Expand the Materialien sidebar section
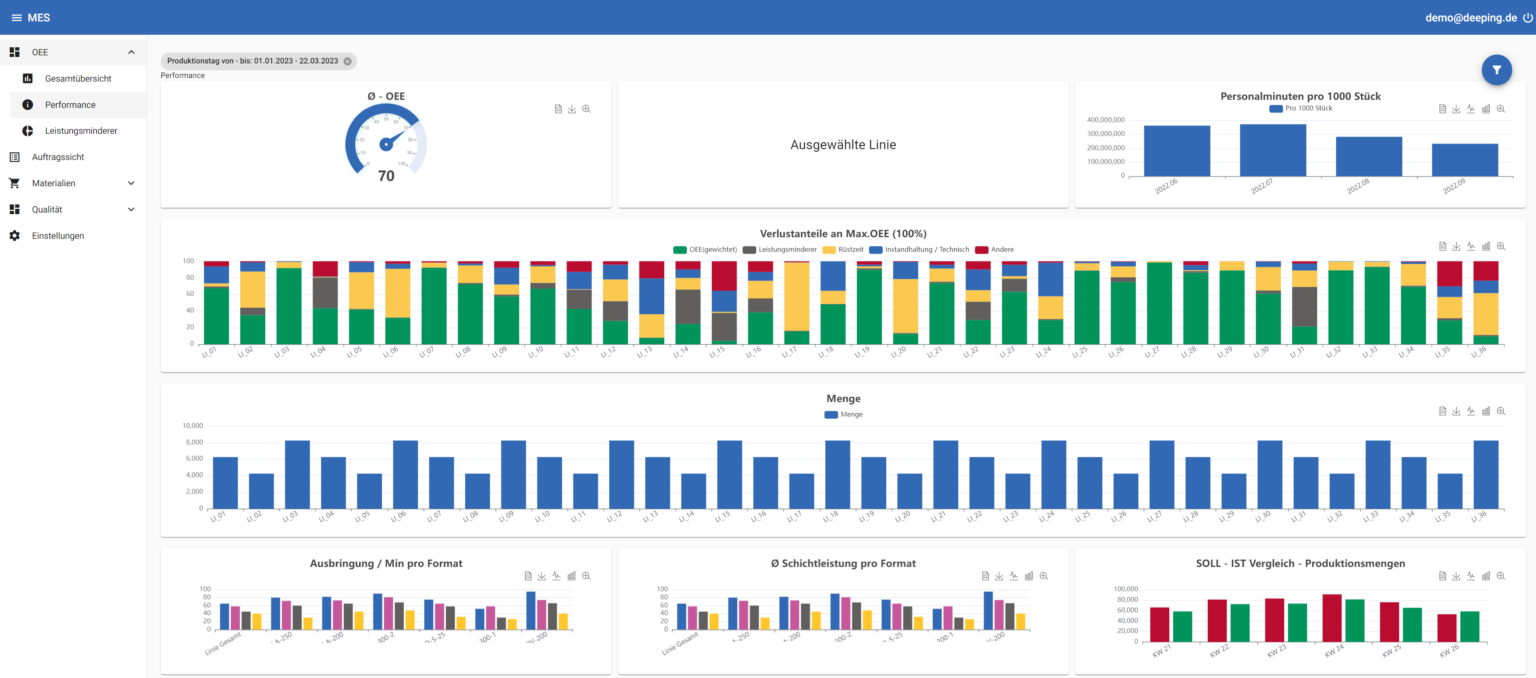Screen dimensions: 1536x678 [131, 183]
